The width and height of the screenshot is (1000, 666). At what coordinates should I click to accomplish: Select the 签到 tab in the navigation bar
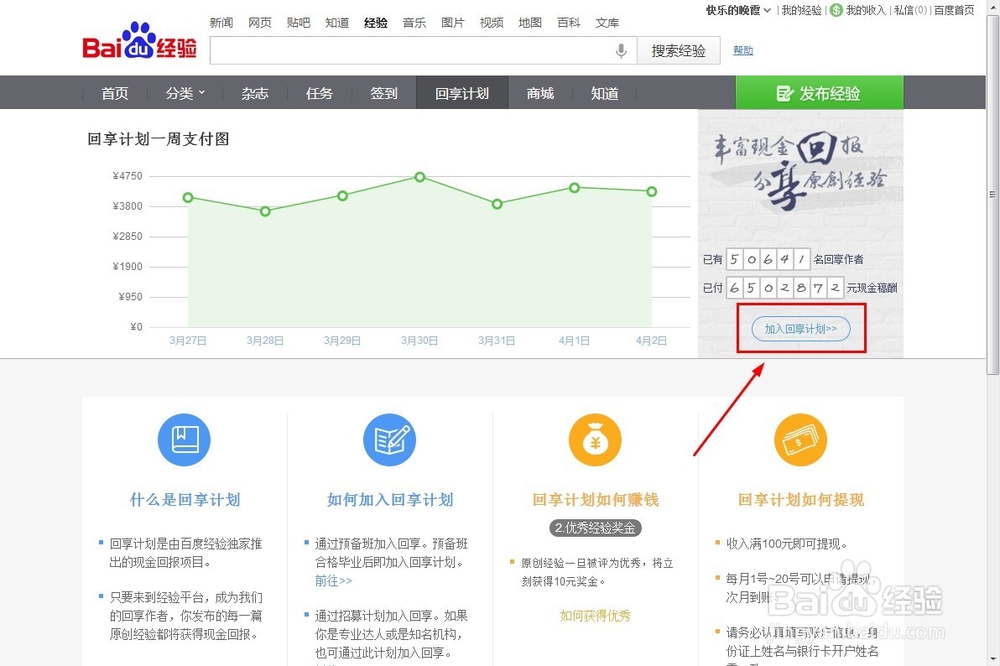click(383, 92)
